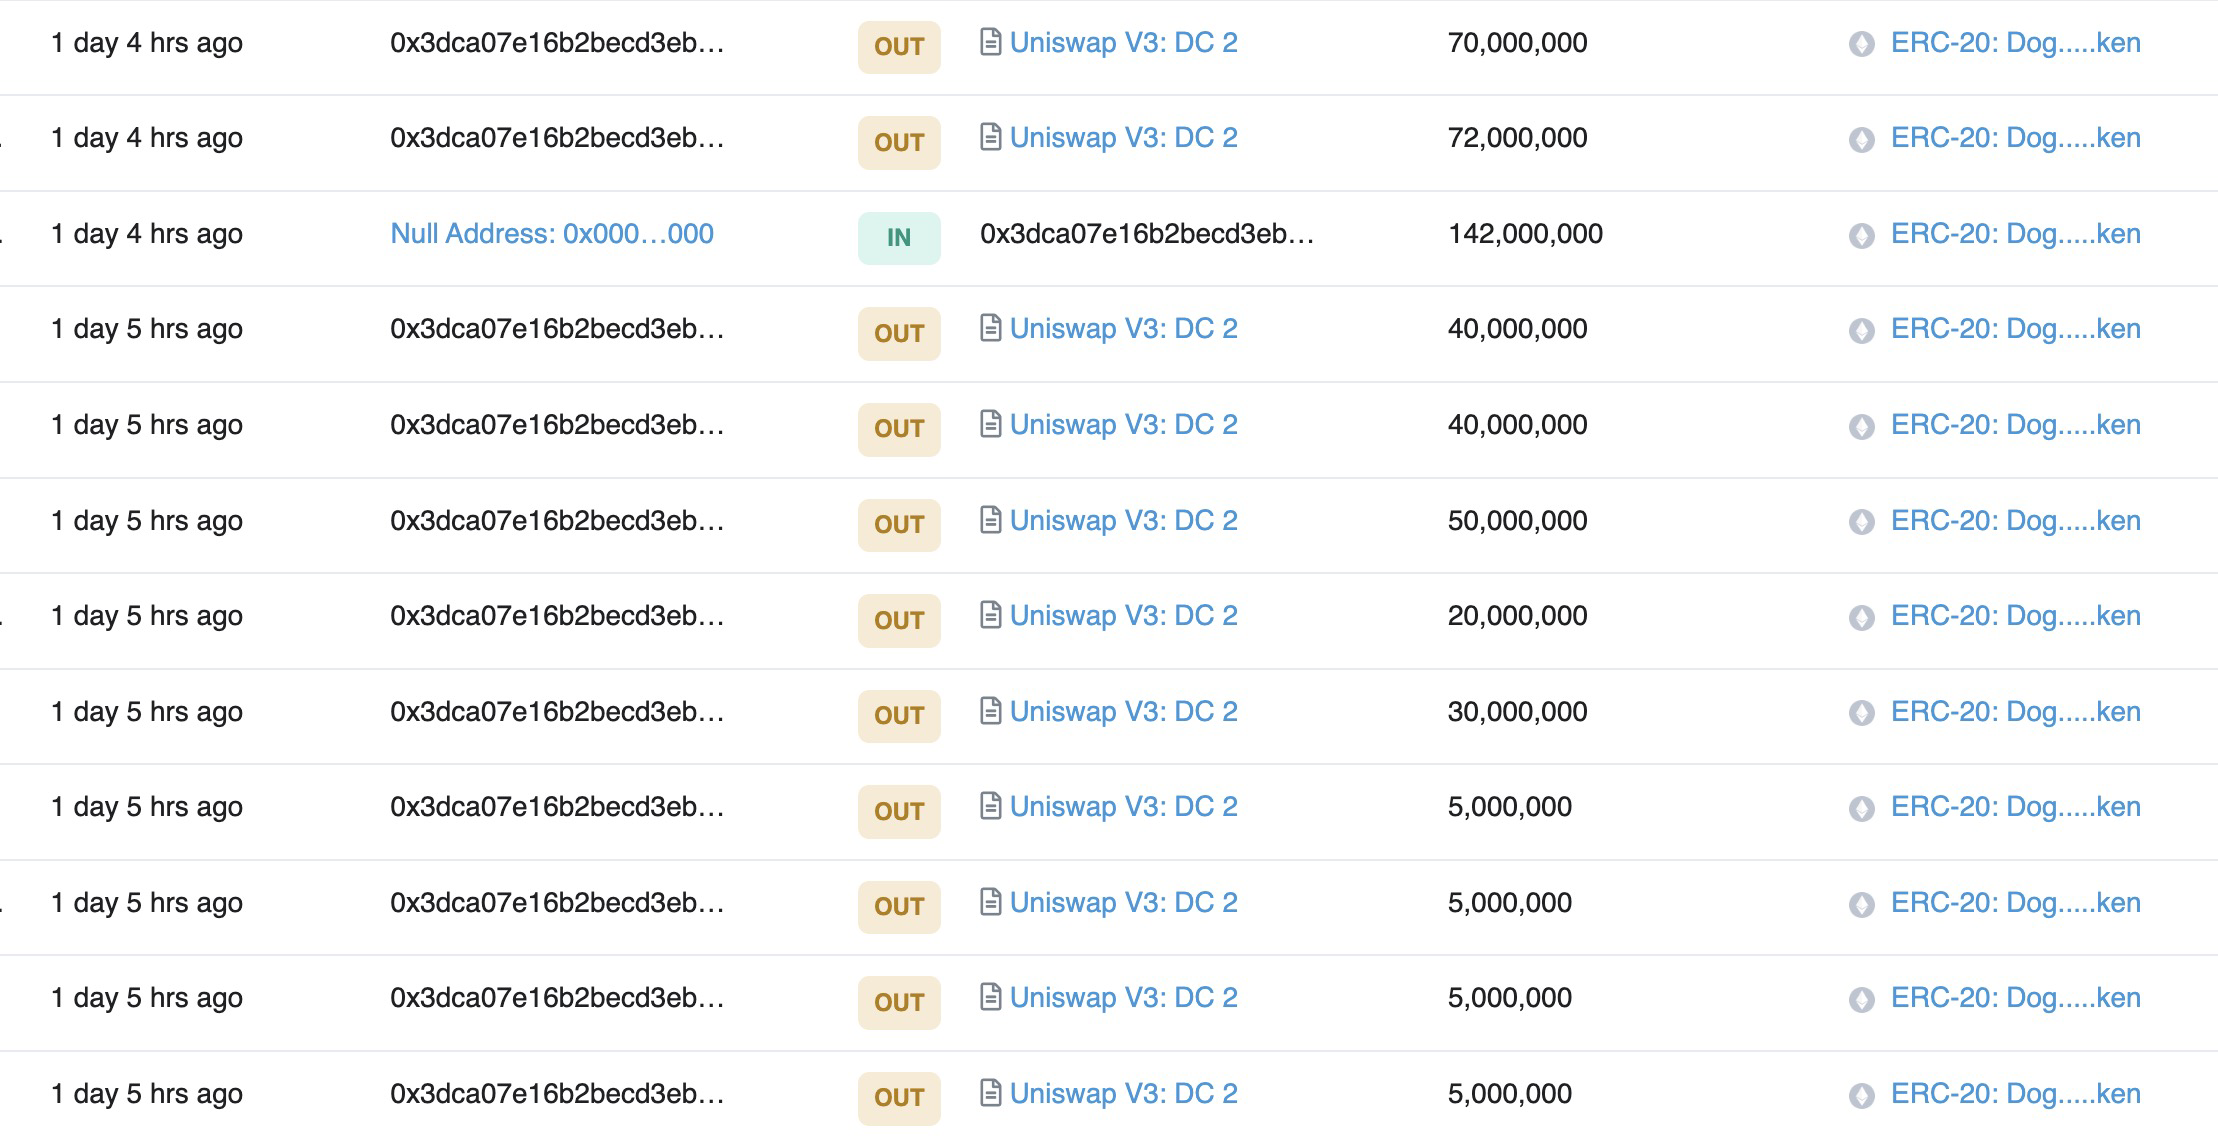This screenshot has width=2218, height=1148.
Task: Click token logo icon in 50,000,000 row
Action: click(x=1861, y=522)
